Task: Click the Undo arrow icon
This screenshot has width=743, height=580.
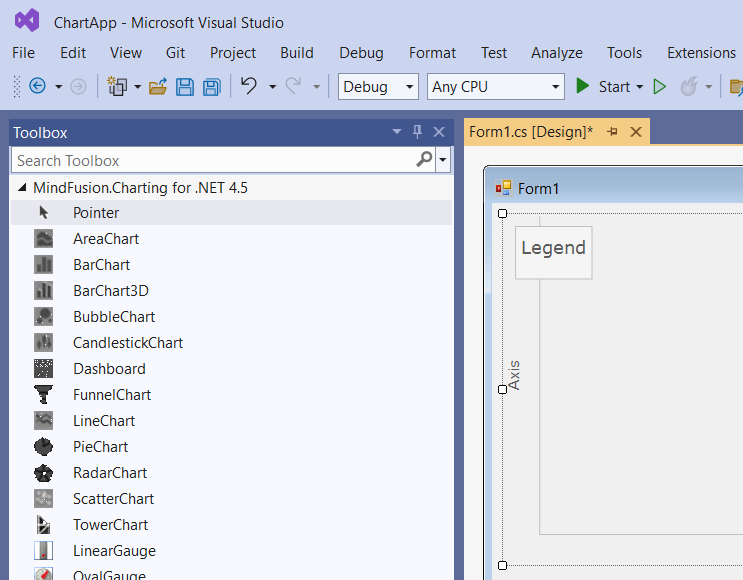Action: click(x=249, y=86)
